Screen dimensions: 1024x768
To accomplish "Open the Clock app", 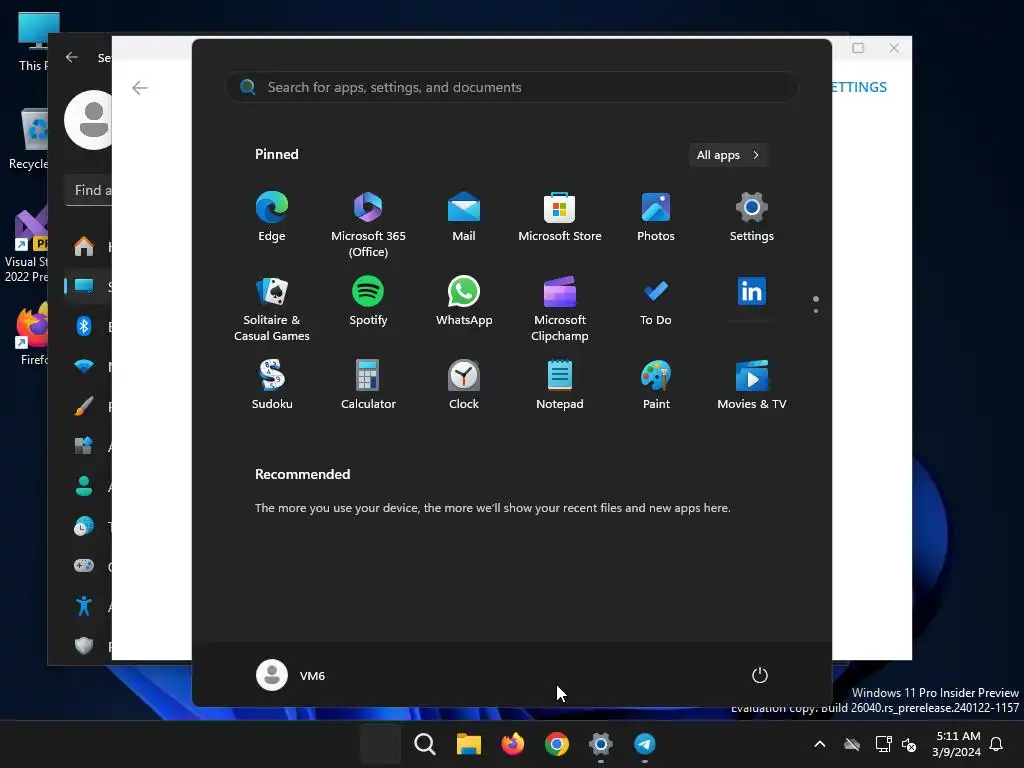I will tap(464, 385).
